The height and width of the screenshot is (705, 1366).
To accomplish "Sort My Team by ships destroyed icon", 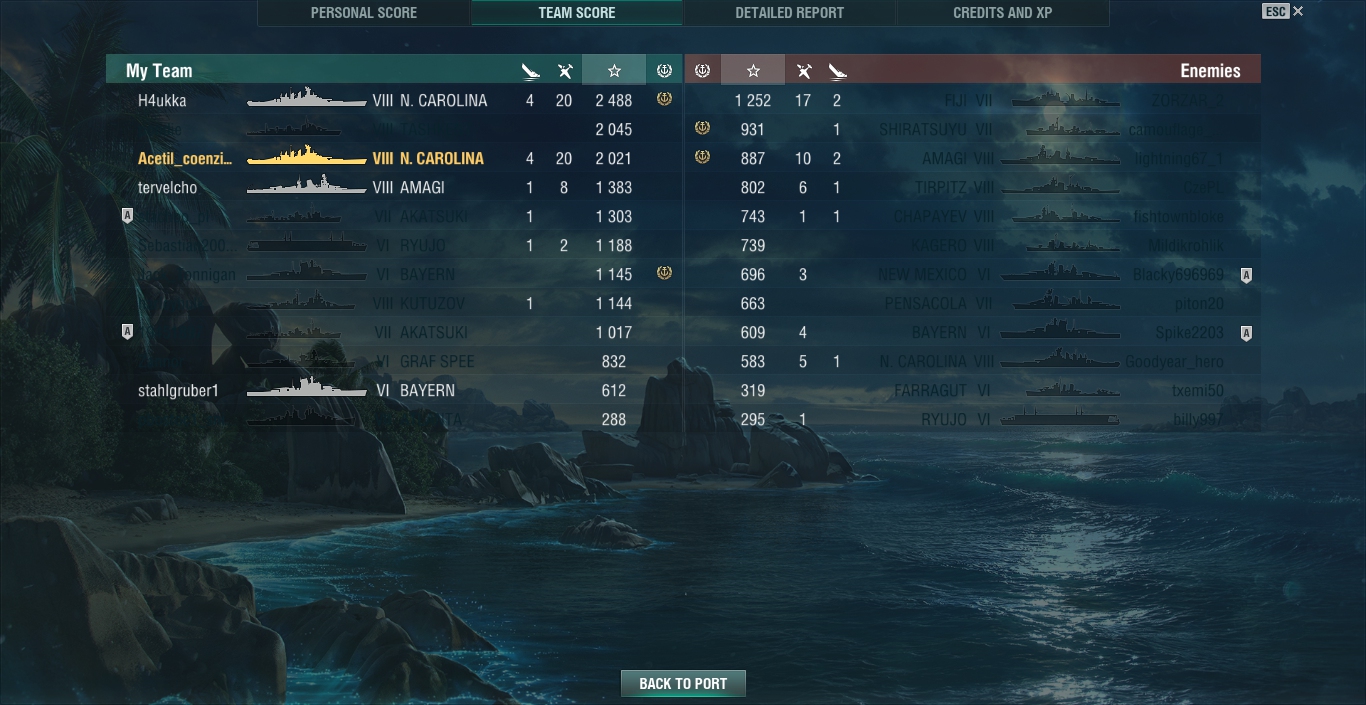I will click(x=530, y=71).
